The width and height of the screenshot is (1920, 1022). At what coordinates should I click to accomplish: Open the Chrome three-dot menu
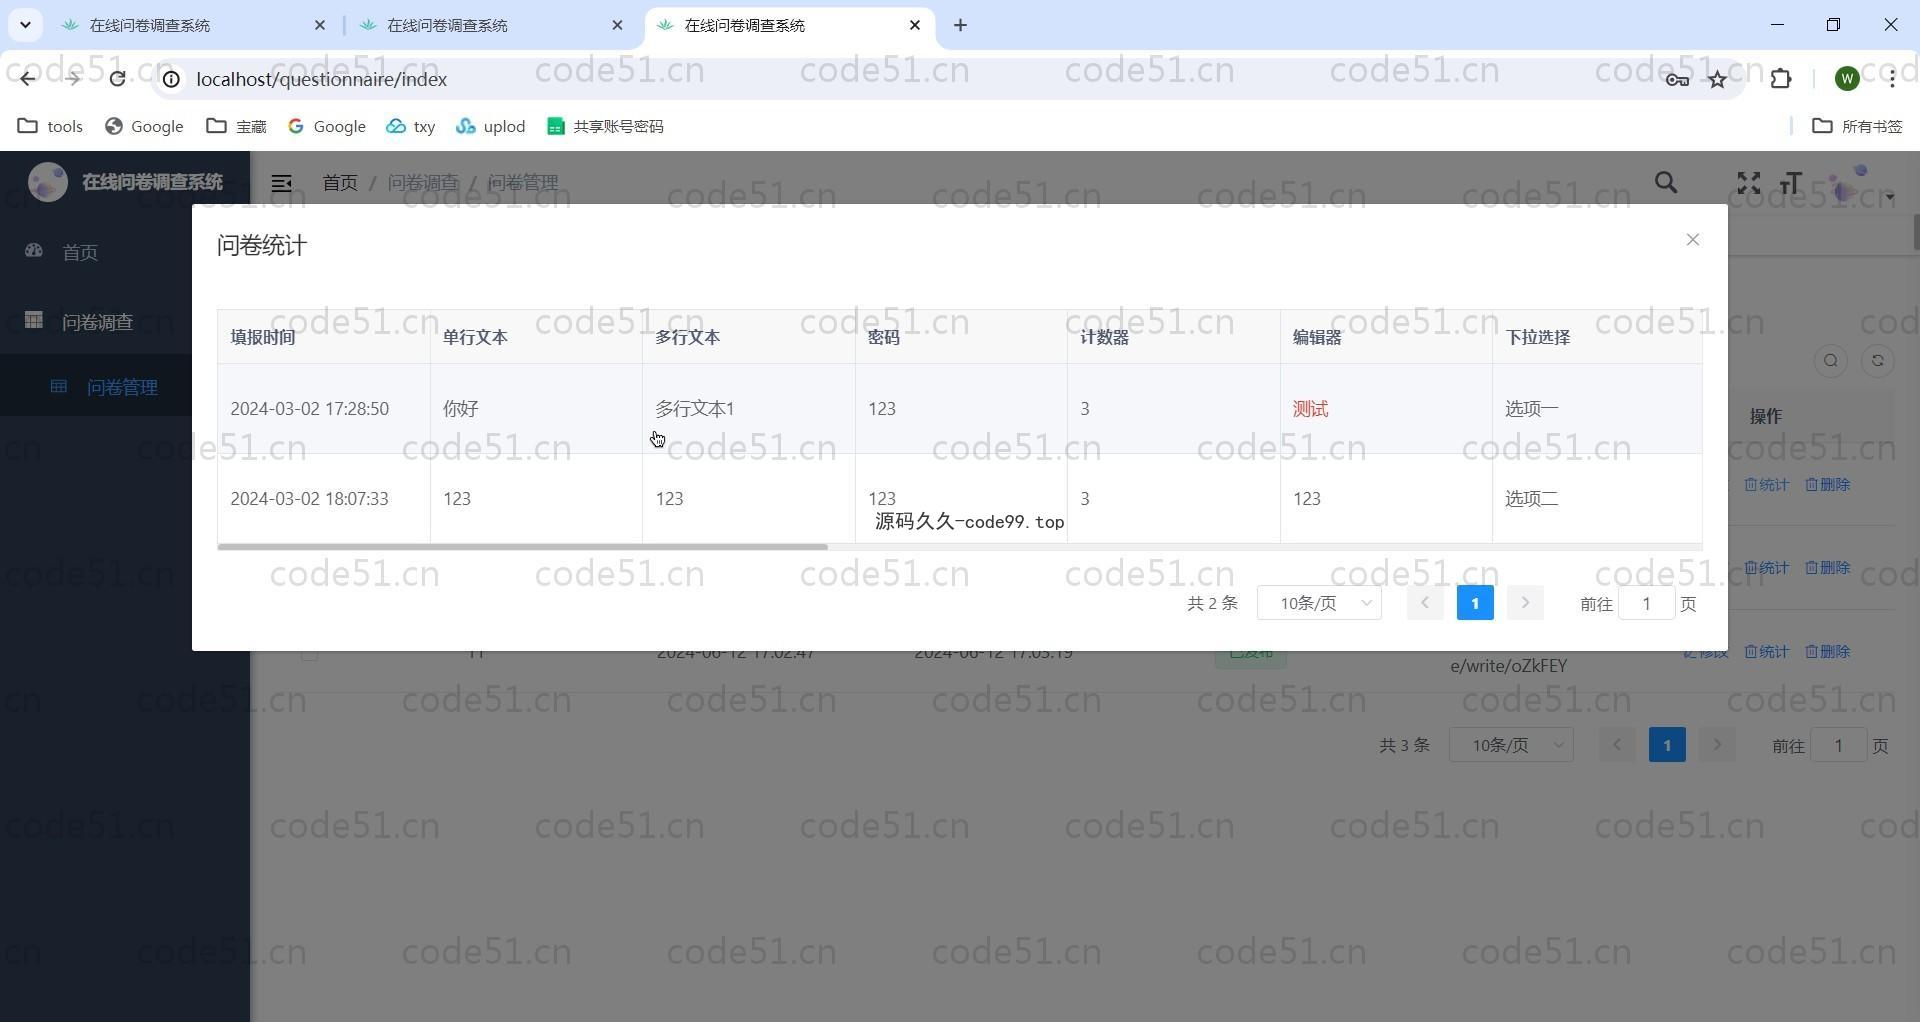tap(1892, 79)
